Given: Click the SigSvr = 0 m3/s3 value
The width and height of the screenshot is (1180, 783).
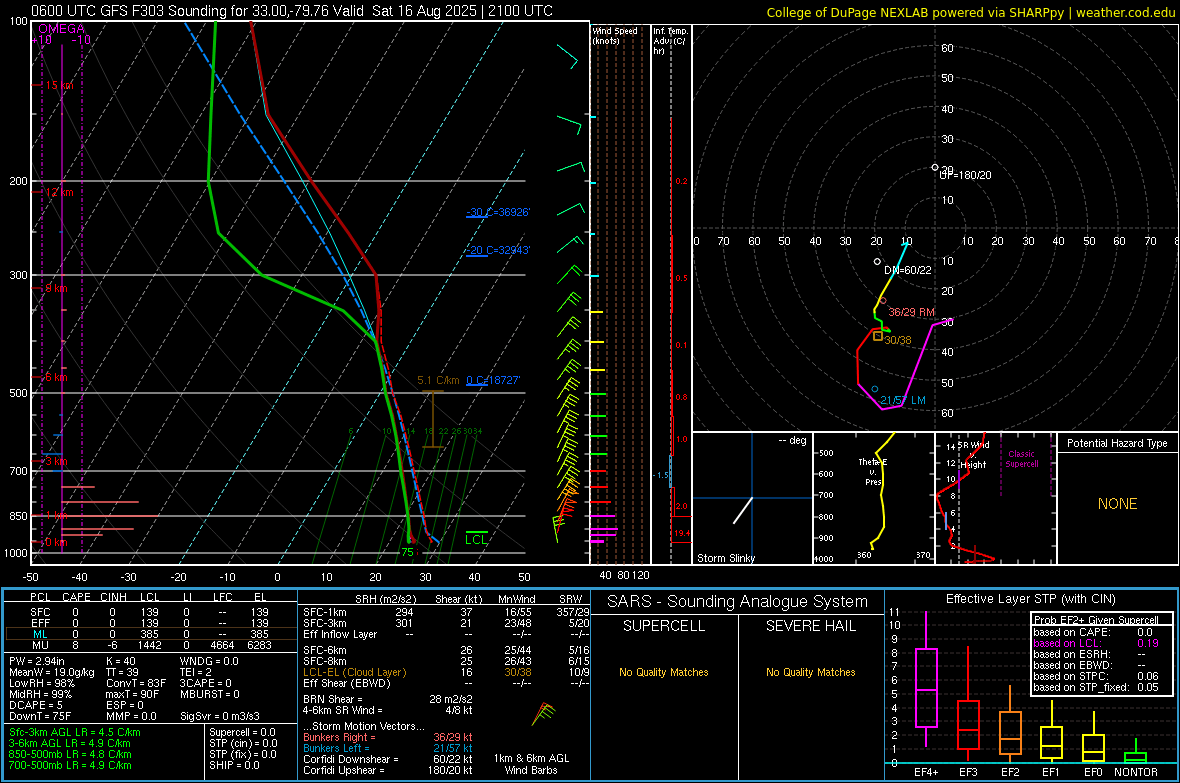Looking at the screenshot, I should [x=220, y=716].
